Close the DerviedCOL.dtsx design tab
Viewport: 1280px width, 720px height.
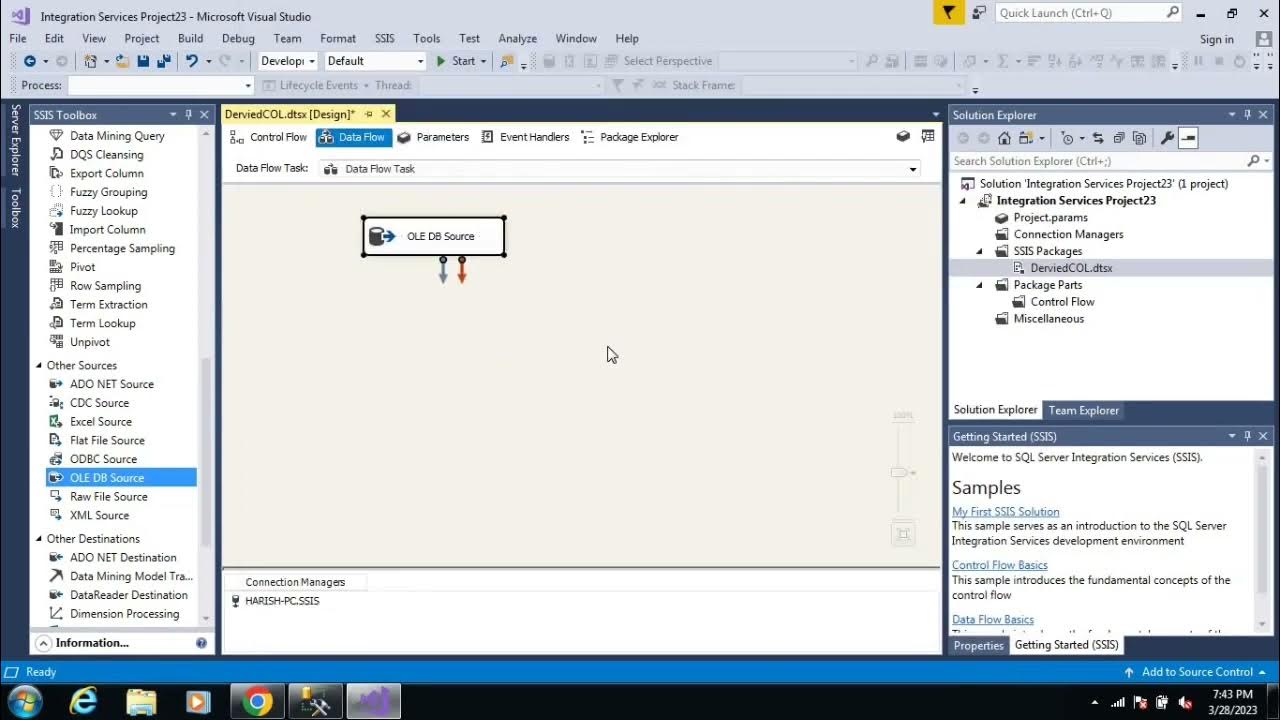[x=386, y=114]
